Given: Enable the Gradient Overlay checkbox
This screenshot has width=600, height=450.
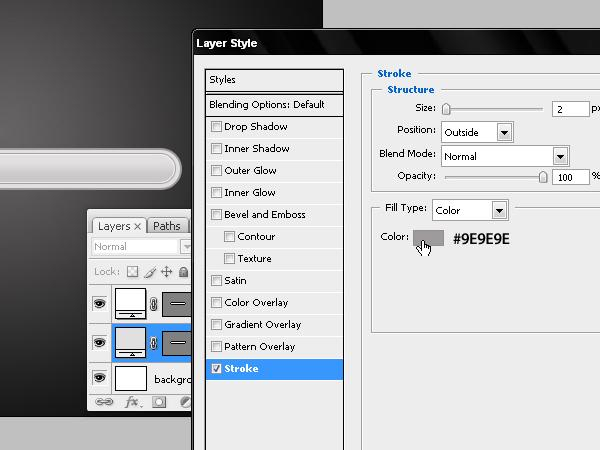Looking at the screenshot, I should pyautogui.click(x=216, y=324).
